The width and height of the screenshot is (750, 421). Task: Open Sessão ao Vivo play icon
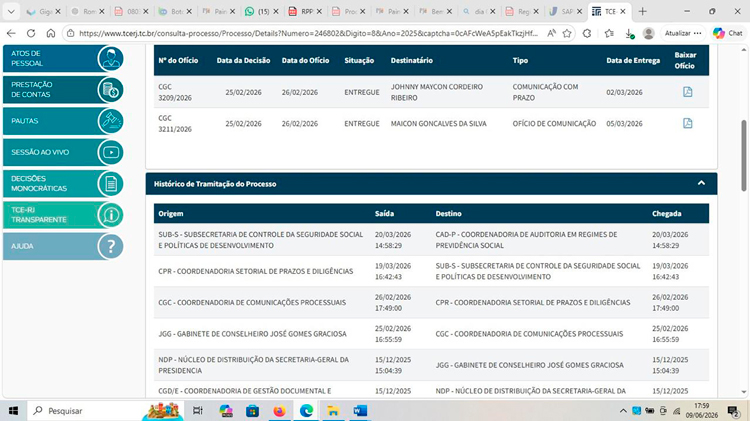(x=110, y=152)
